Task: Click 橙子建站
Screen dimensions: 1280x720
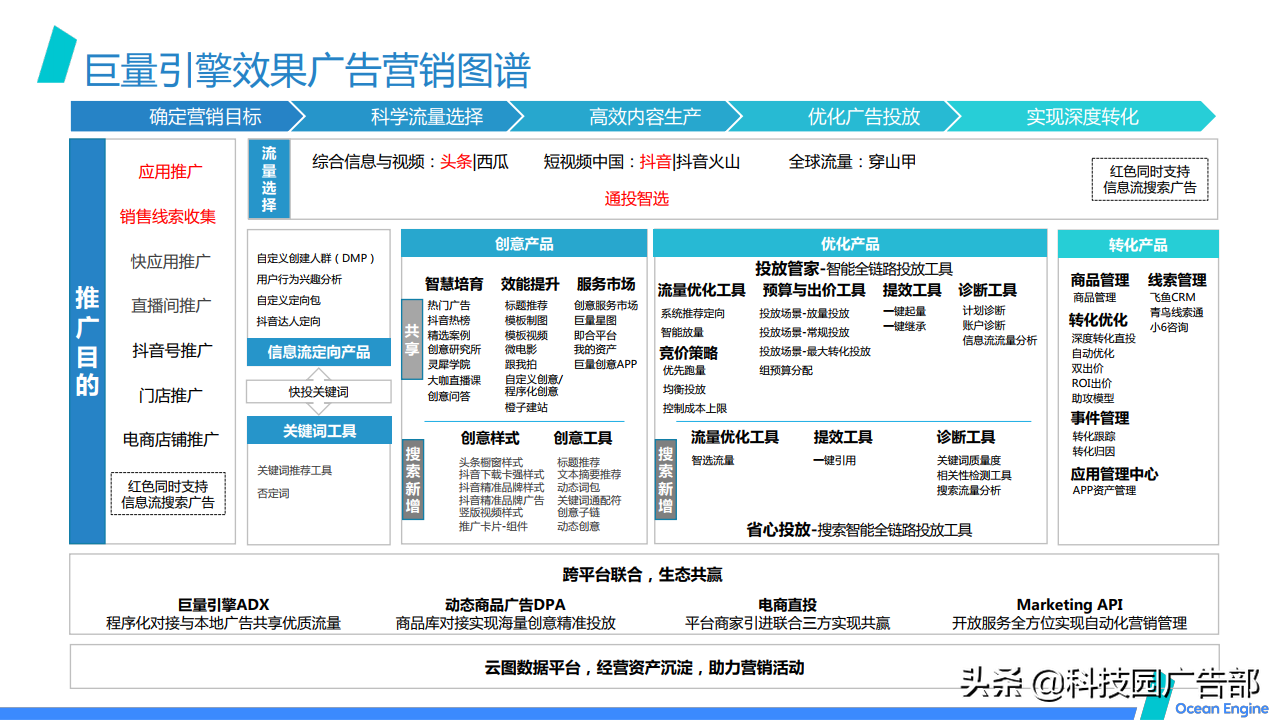Action: [526, 407]
